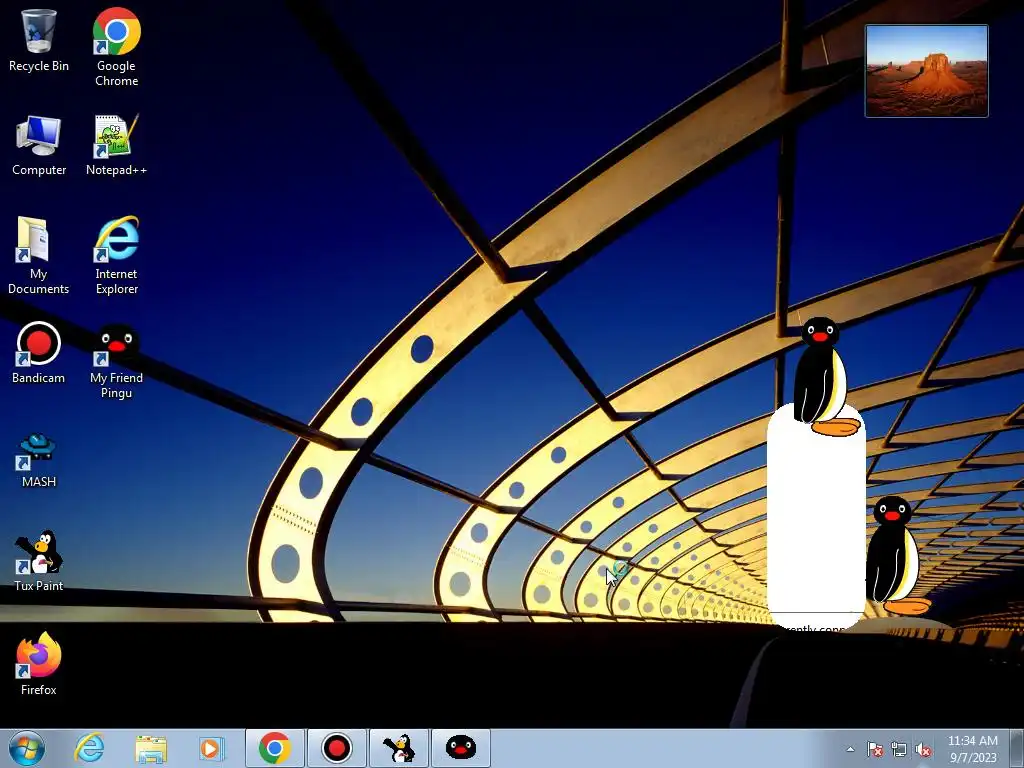
Task: Open the network status tray icon
Action: 899,749
